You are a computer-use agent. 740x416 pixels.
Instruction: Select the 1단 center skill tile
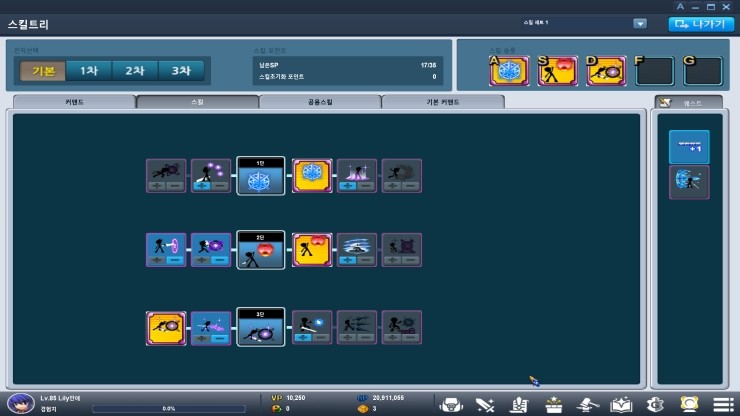click(x=261, y=176)
